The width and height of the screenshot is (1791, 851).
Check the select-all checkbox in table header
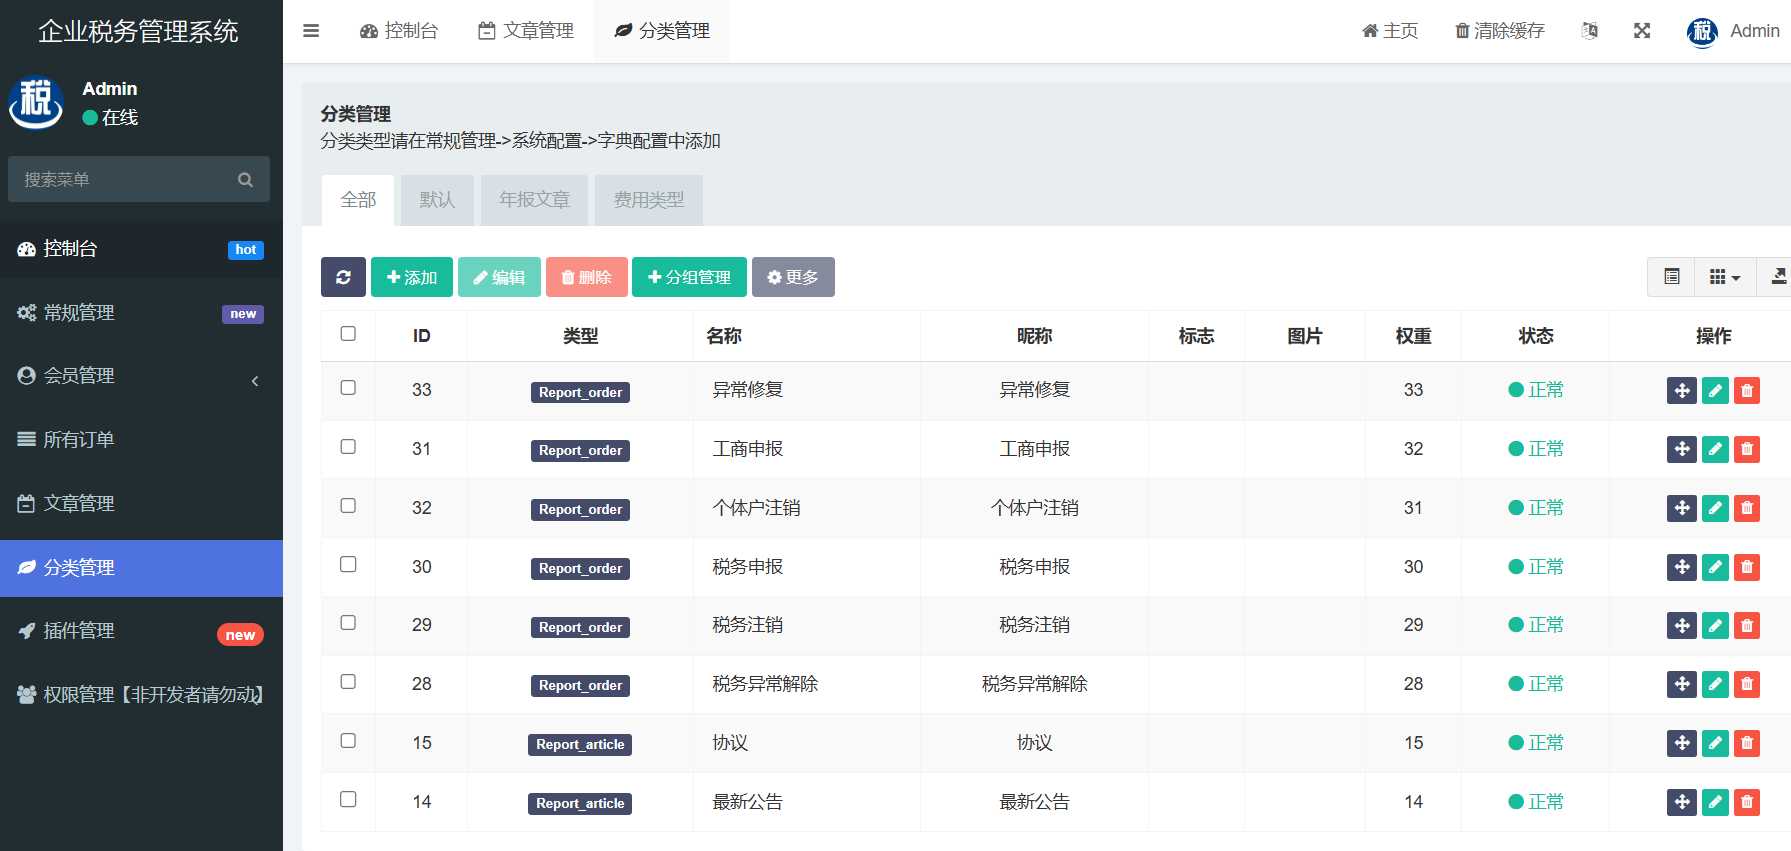348,334
